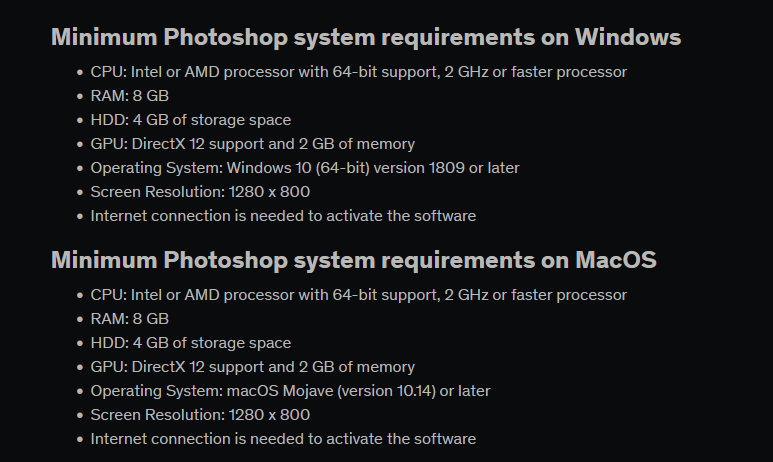Click the macOS Mojave operating system line
The image size is (773, 462).
coord(290,391)
